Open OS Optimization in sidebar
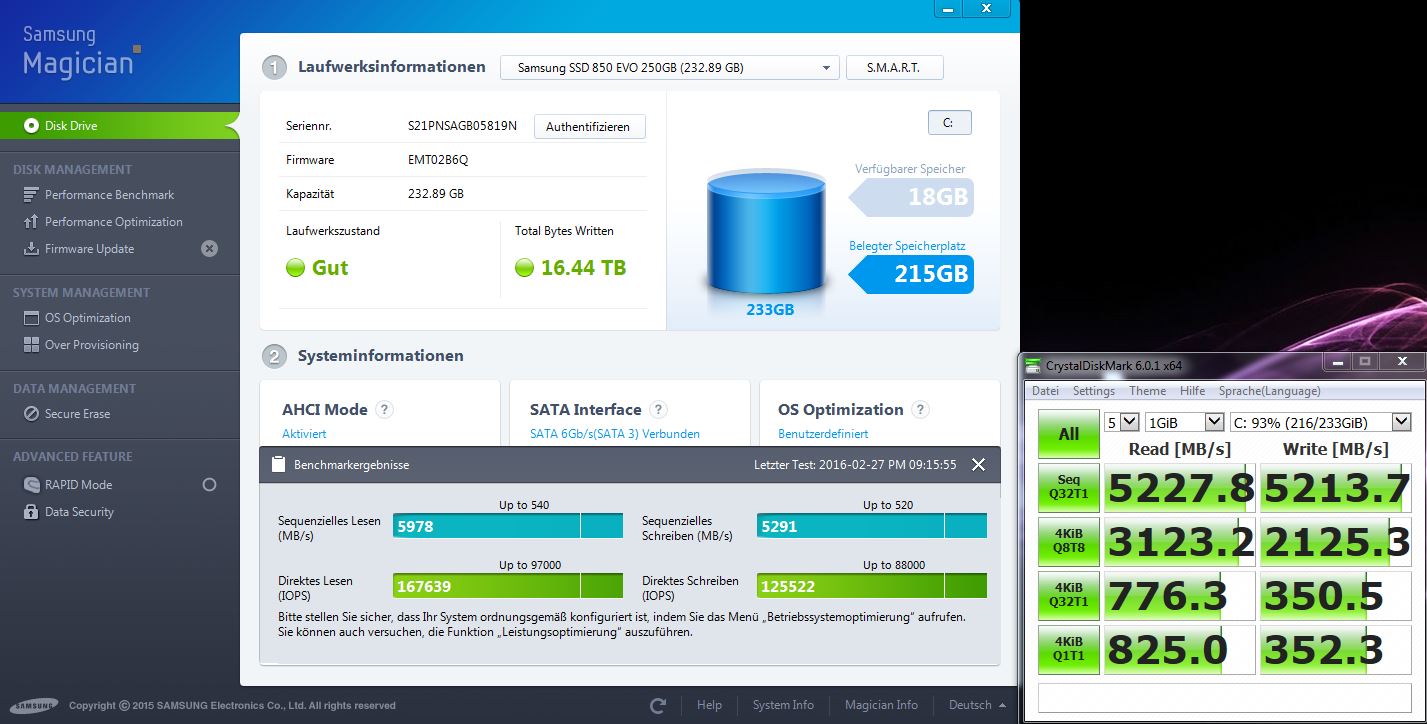The width and height of the screenshot is (1427, 724). (x=87, y=318)
